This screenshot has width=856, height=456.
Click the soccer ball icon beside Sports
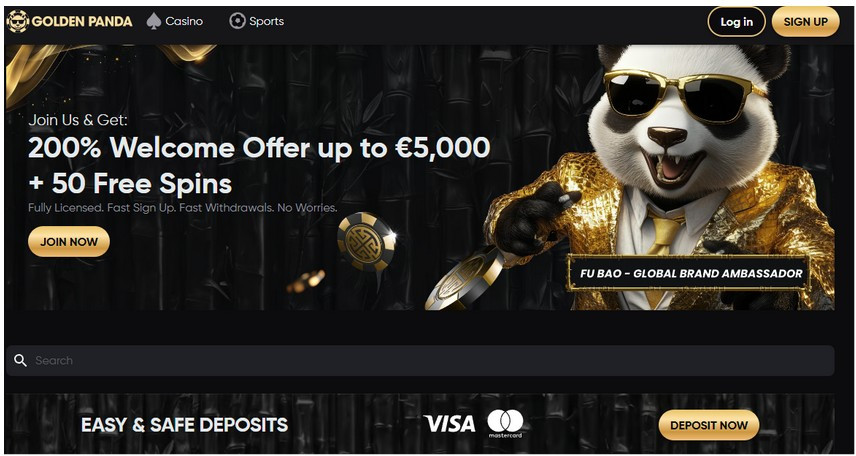coord(237,21)
